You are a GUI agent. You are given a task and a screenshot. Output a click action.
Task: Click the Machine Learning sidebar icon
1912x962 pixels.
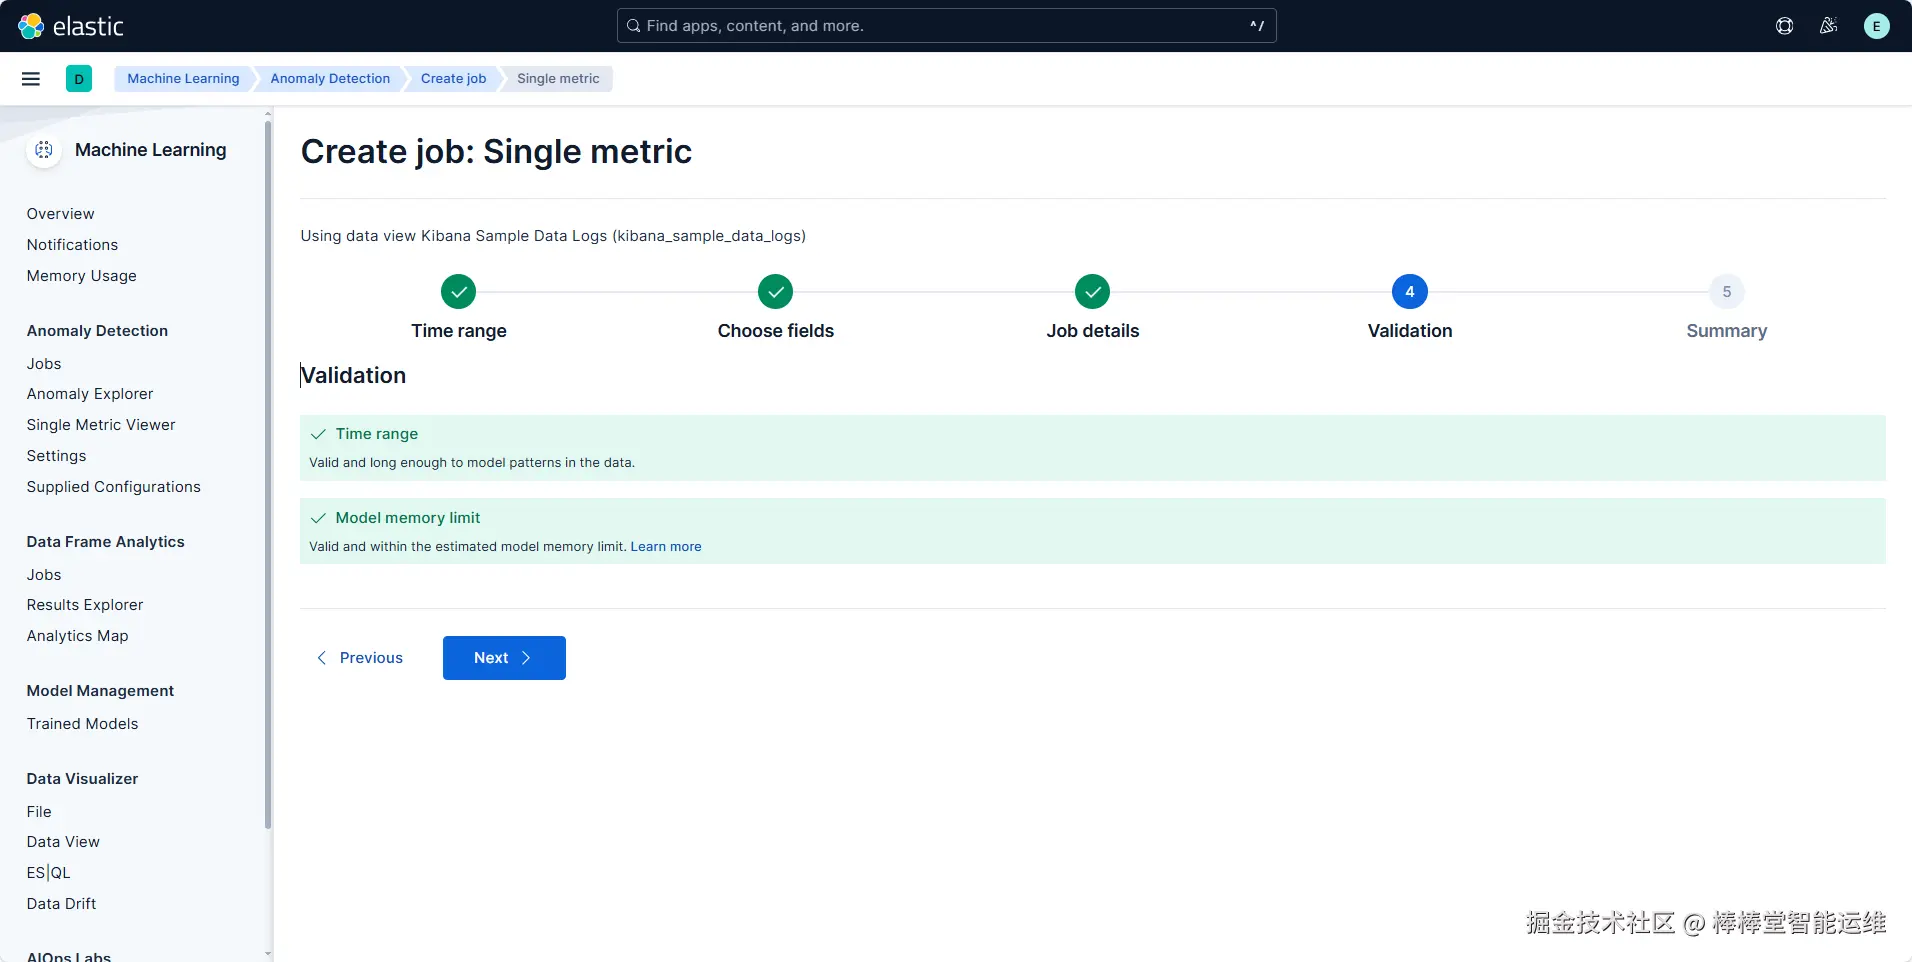(44, 150)
